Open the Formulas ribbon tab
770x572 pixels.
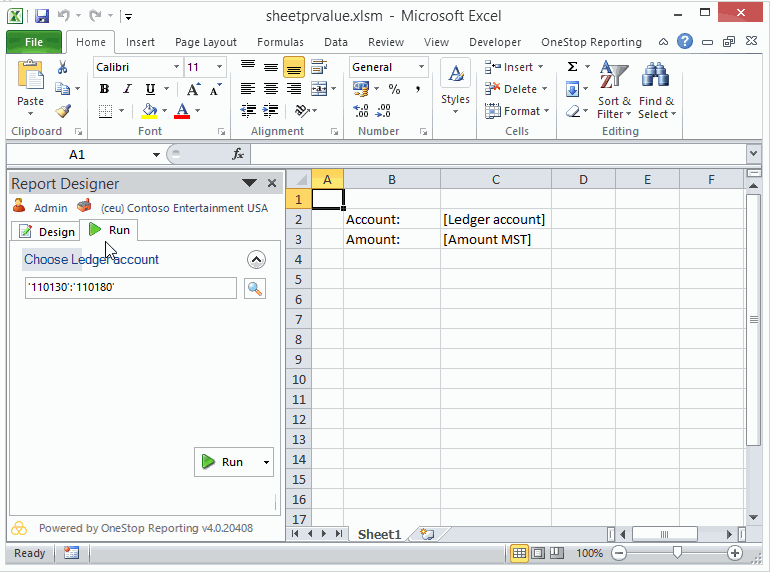280,42
